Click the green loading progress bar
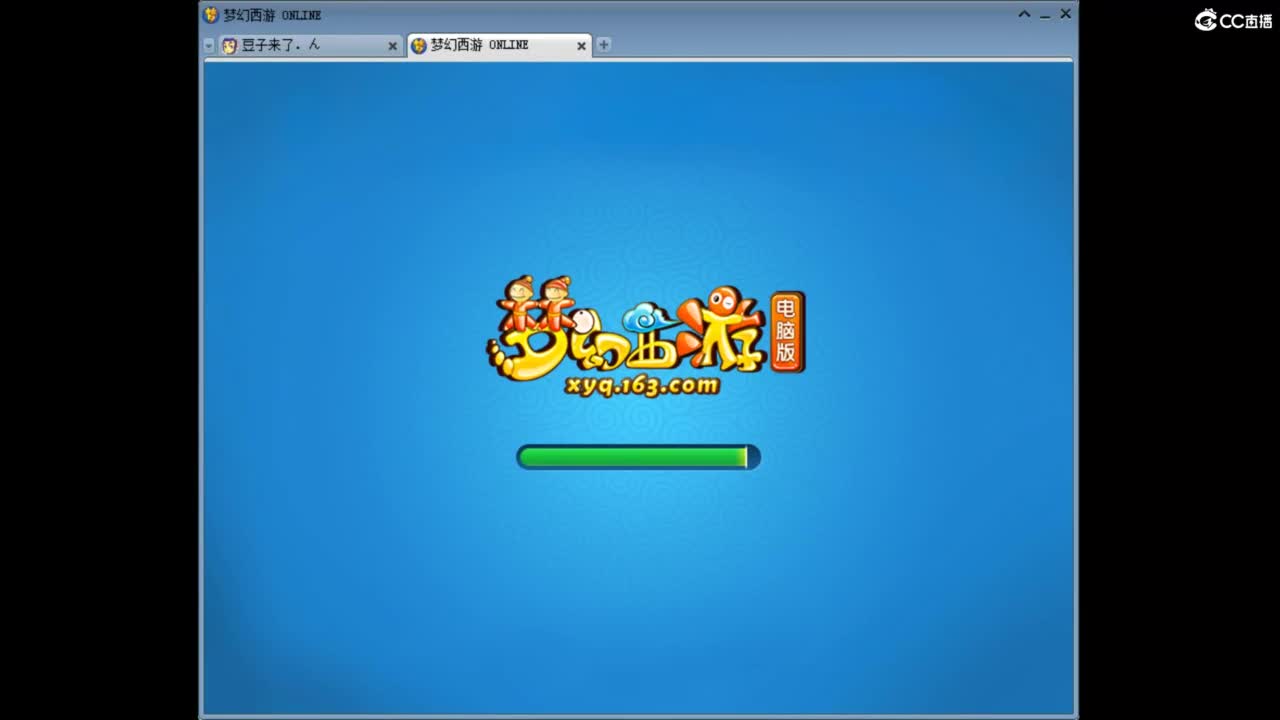 point(638,457)
